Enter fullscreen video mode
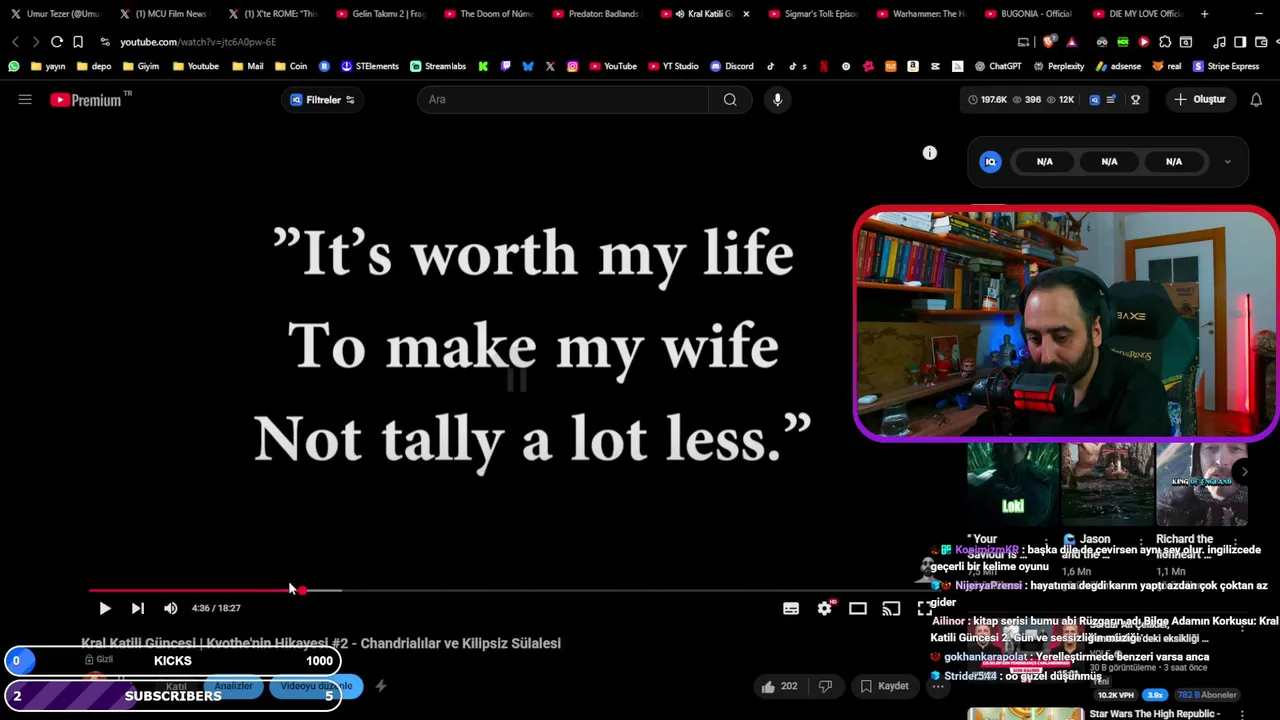 [924, 608]
